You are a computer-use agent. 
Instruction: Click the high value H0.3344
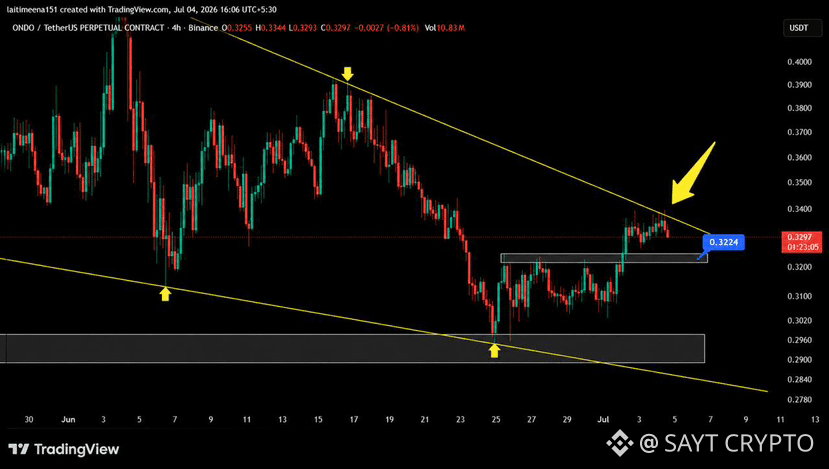point(271,27)
